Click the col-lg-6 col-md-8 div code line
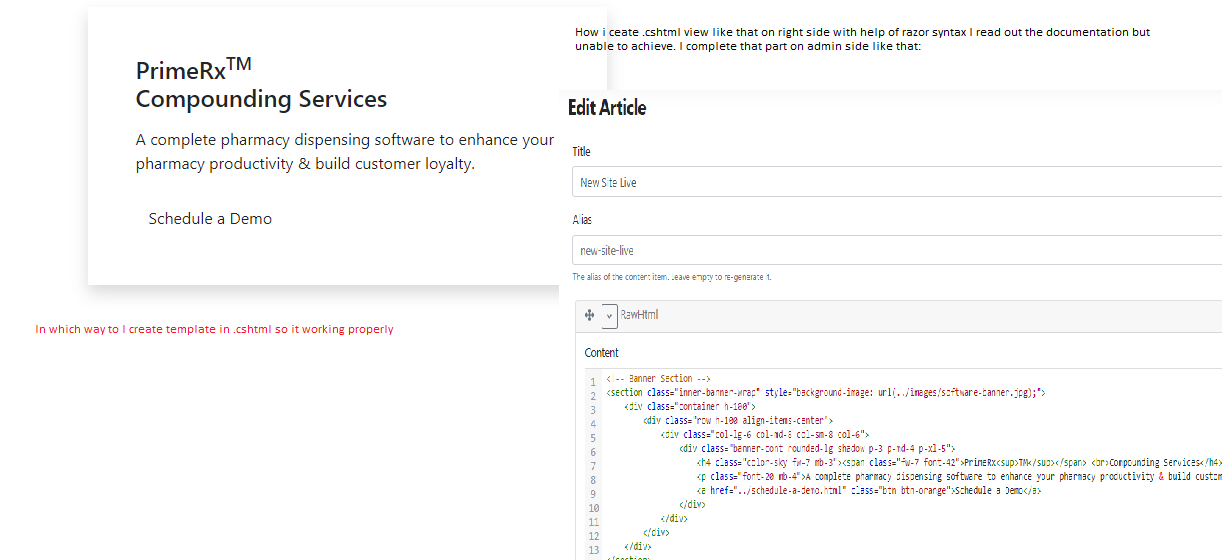Image resolution: width=1222 pixels, height=560 pixels. [x=764, y=435]
